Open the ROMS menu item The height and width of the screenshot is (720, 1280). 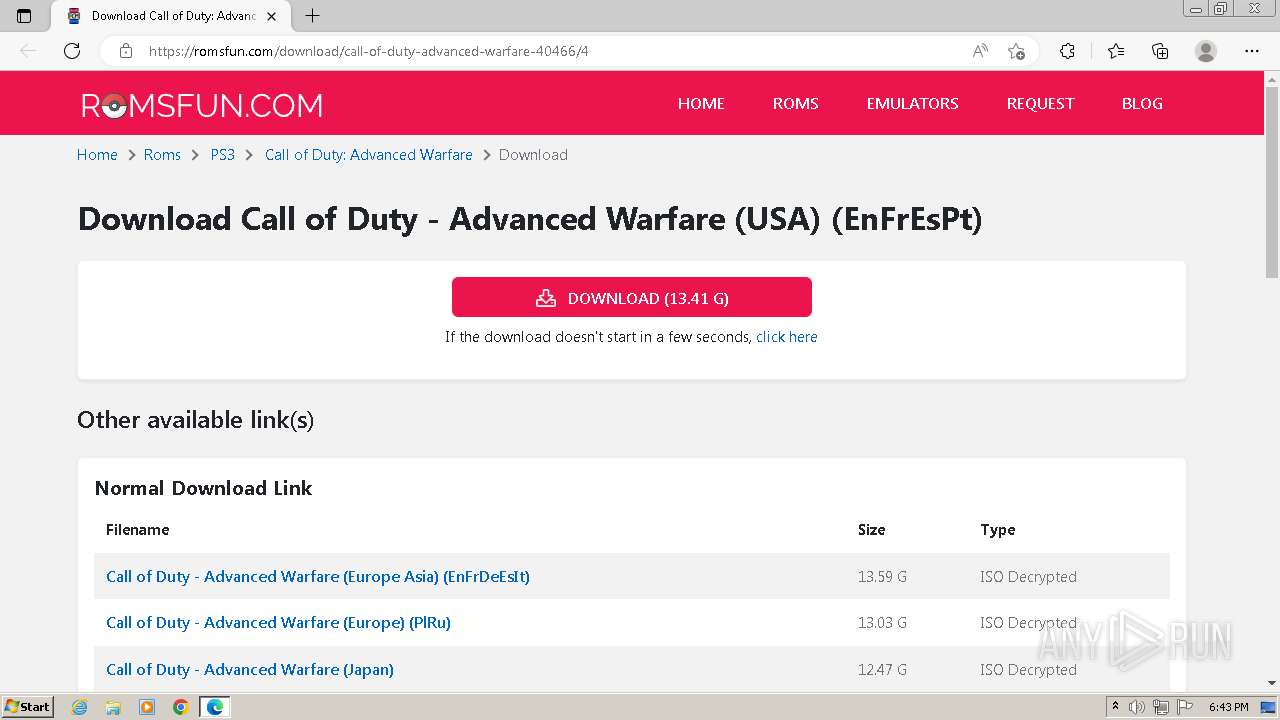point(795,103)
